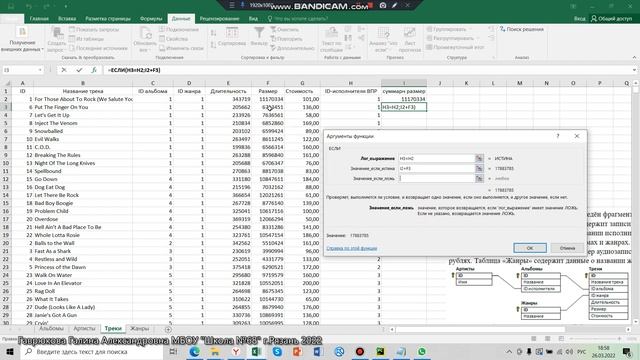Click Повторить filter icon

pos(273,39)
